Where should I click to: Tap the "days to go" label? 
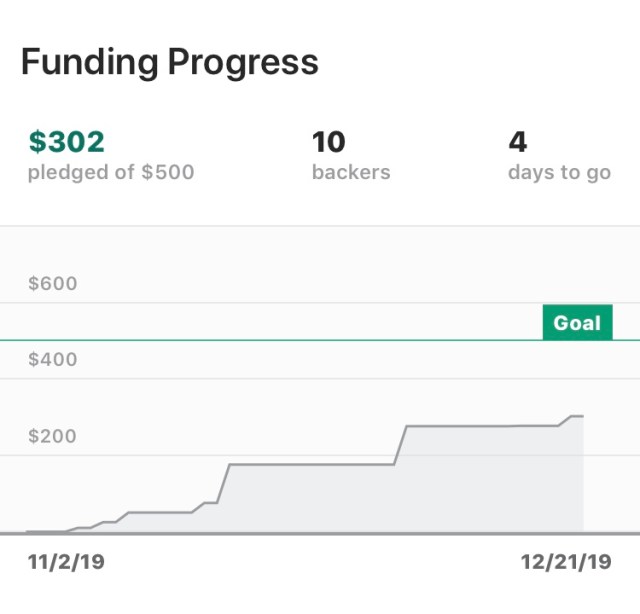[x=559, y=172]
